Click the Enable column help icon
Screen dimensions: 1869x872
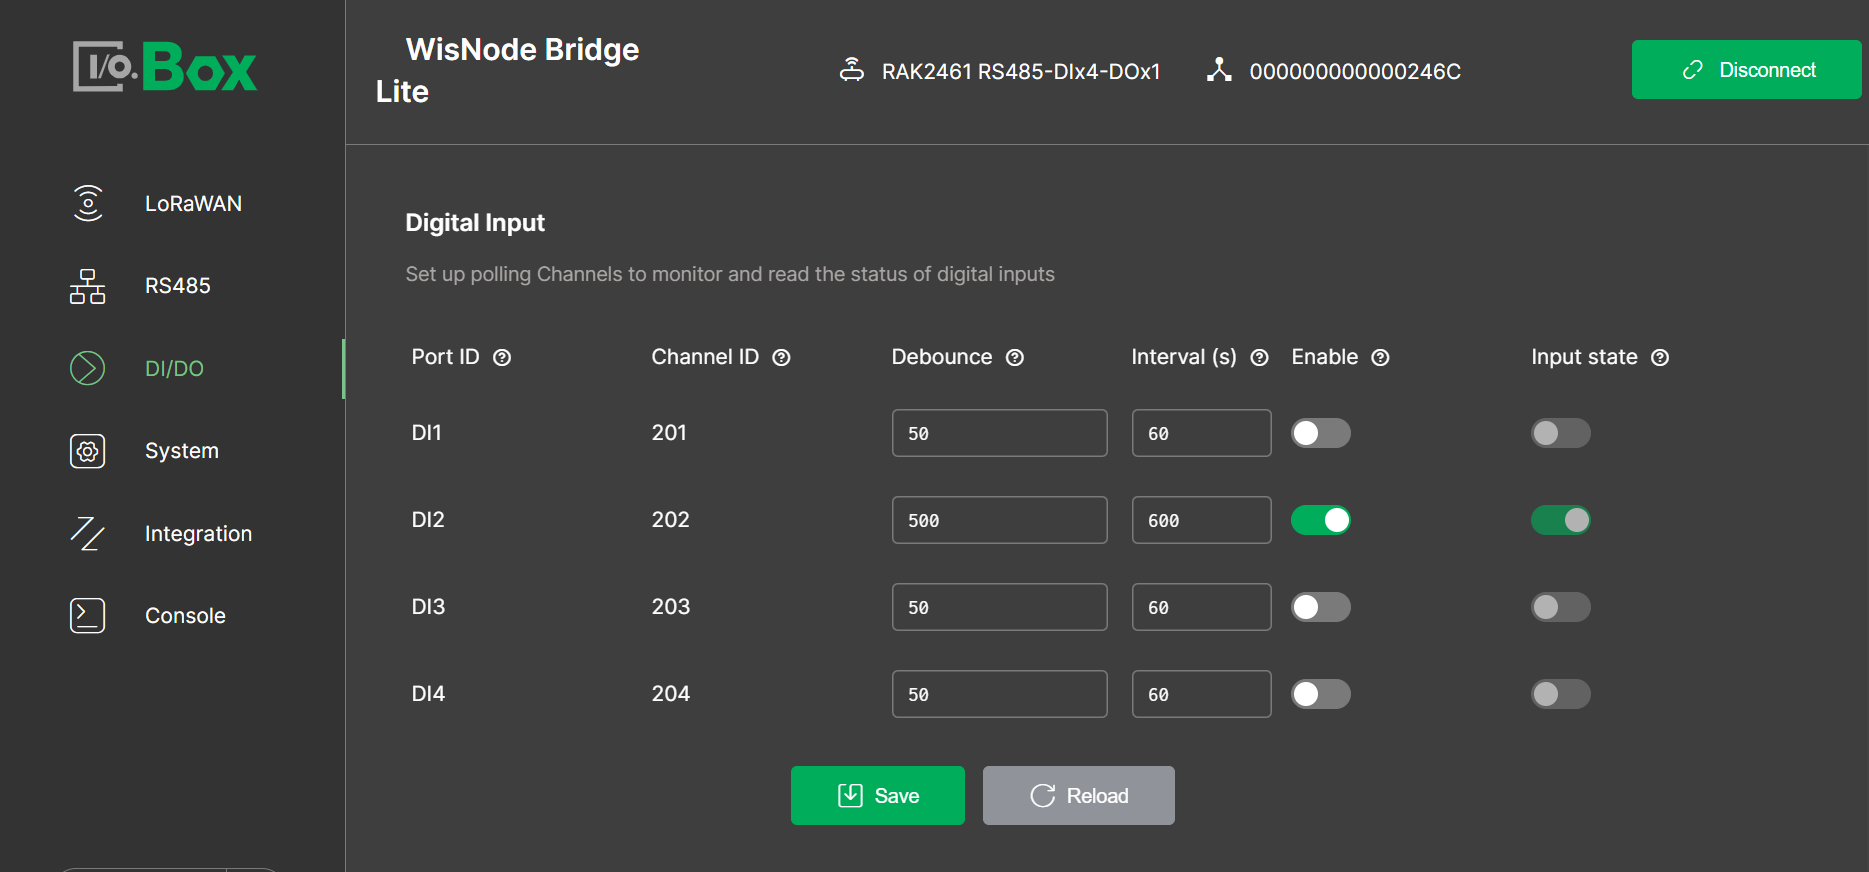point(1380,358)
